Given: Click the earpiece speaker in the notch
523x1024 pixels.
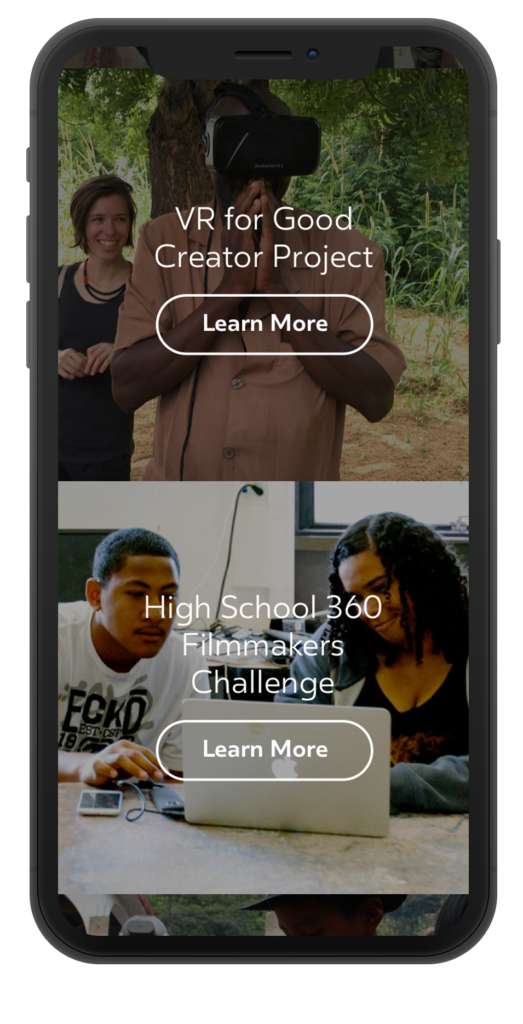Looking at the screenshot, I should (x=263, y=56).
